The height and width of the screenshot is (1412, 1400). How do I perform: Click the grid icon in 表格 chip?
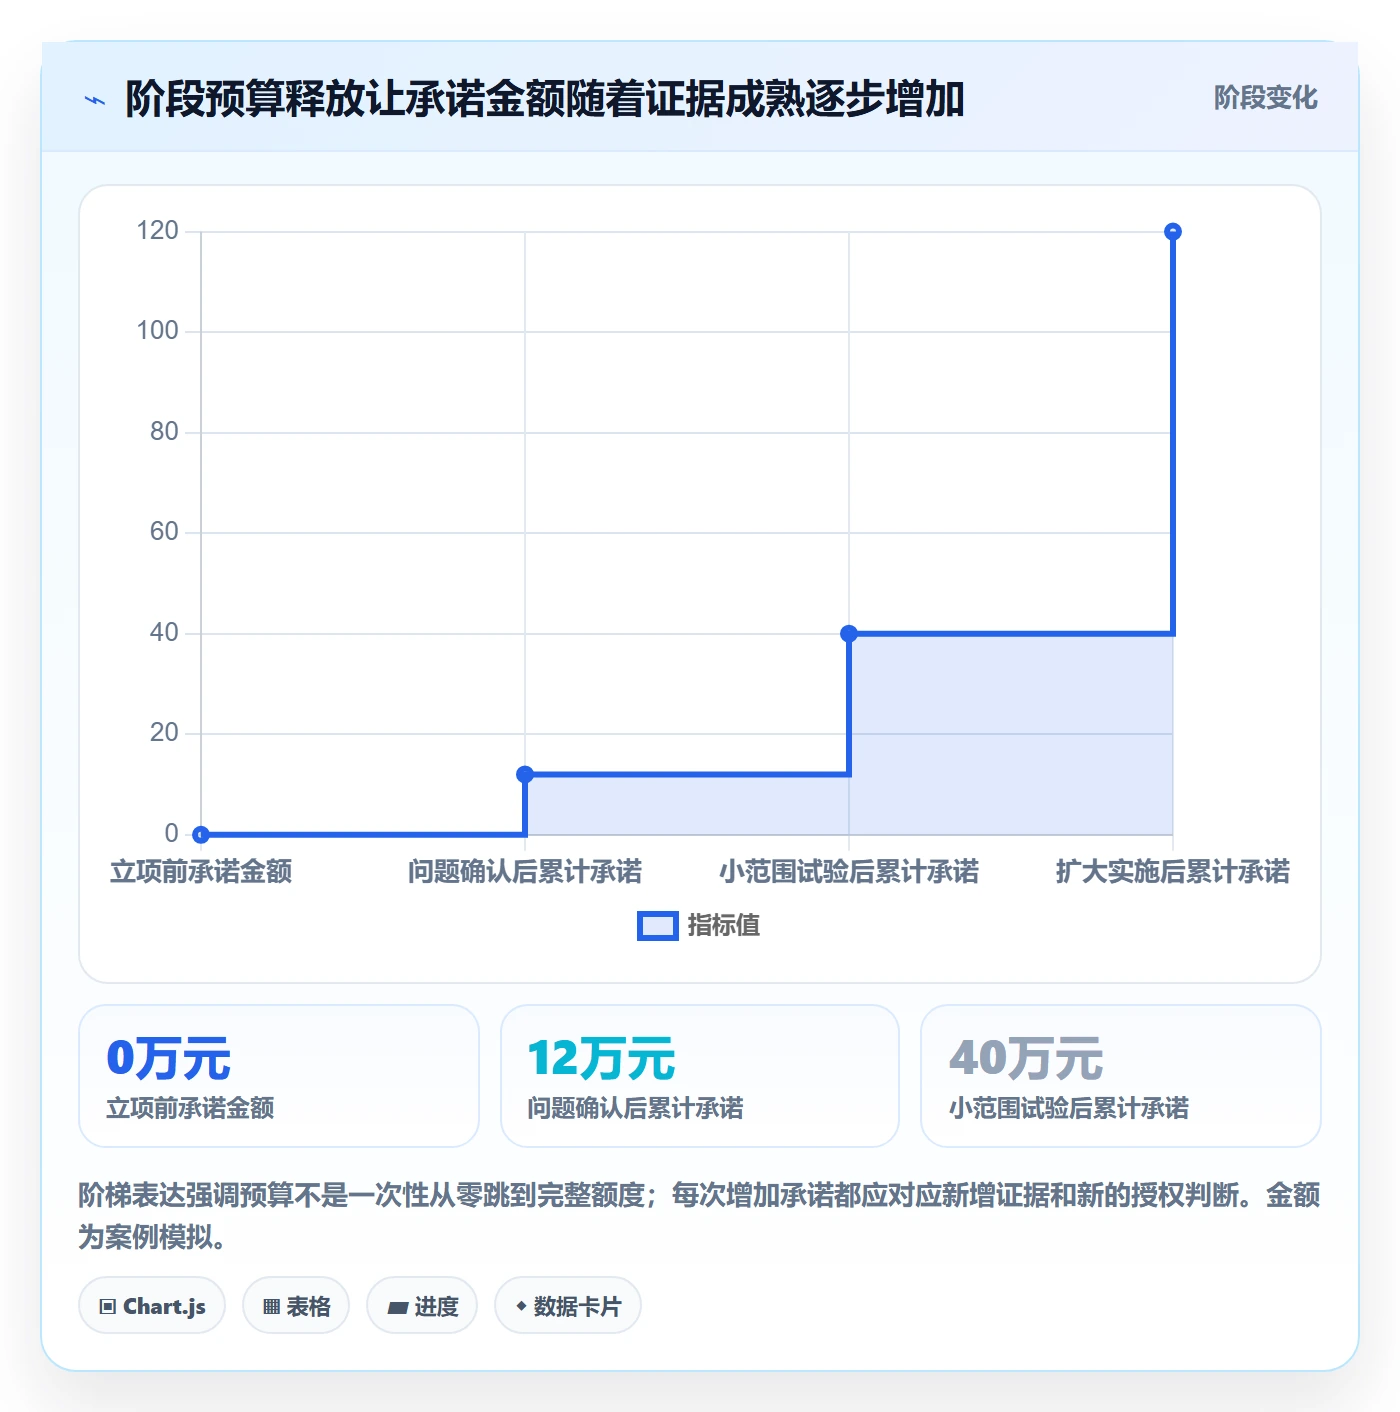(271, 1307)
